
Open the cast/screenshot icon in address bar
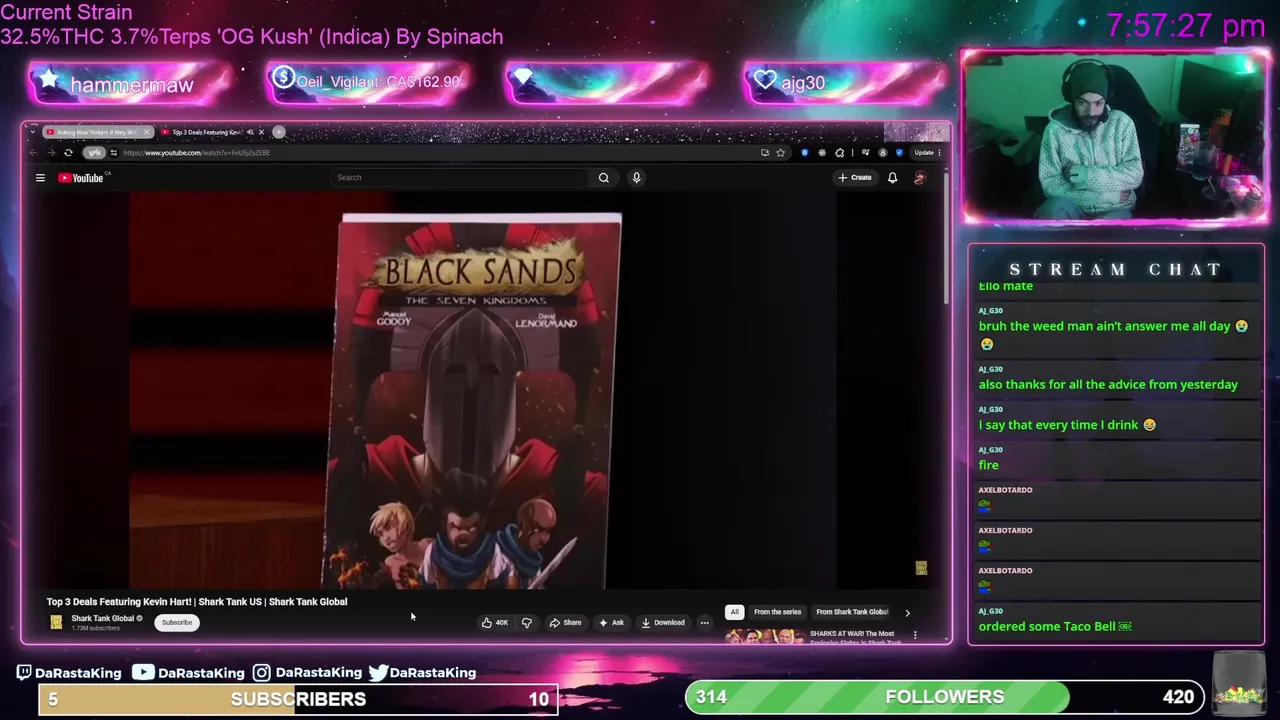[x=765, y=153]
